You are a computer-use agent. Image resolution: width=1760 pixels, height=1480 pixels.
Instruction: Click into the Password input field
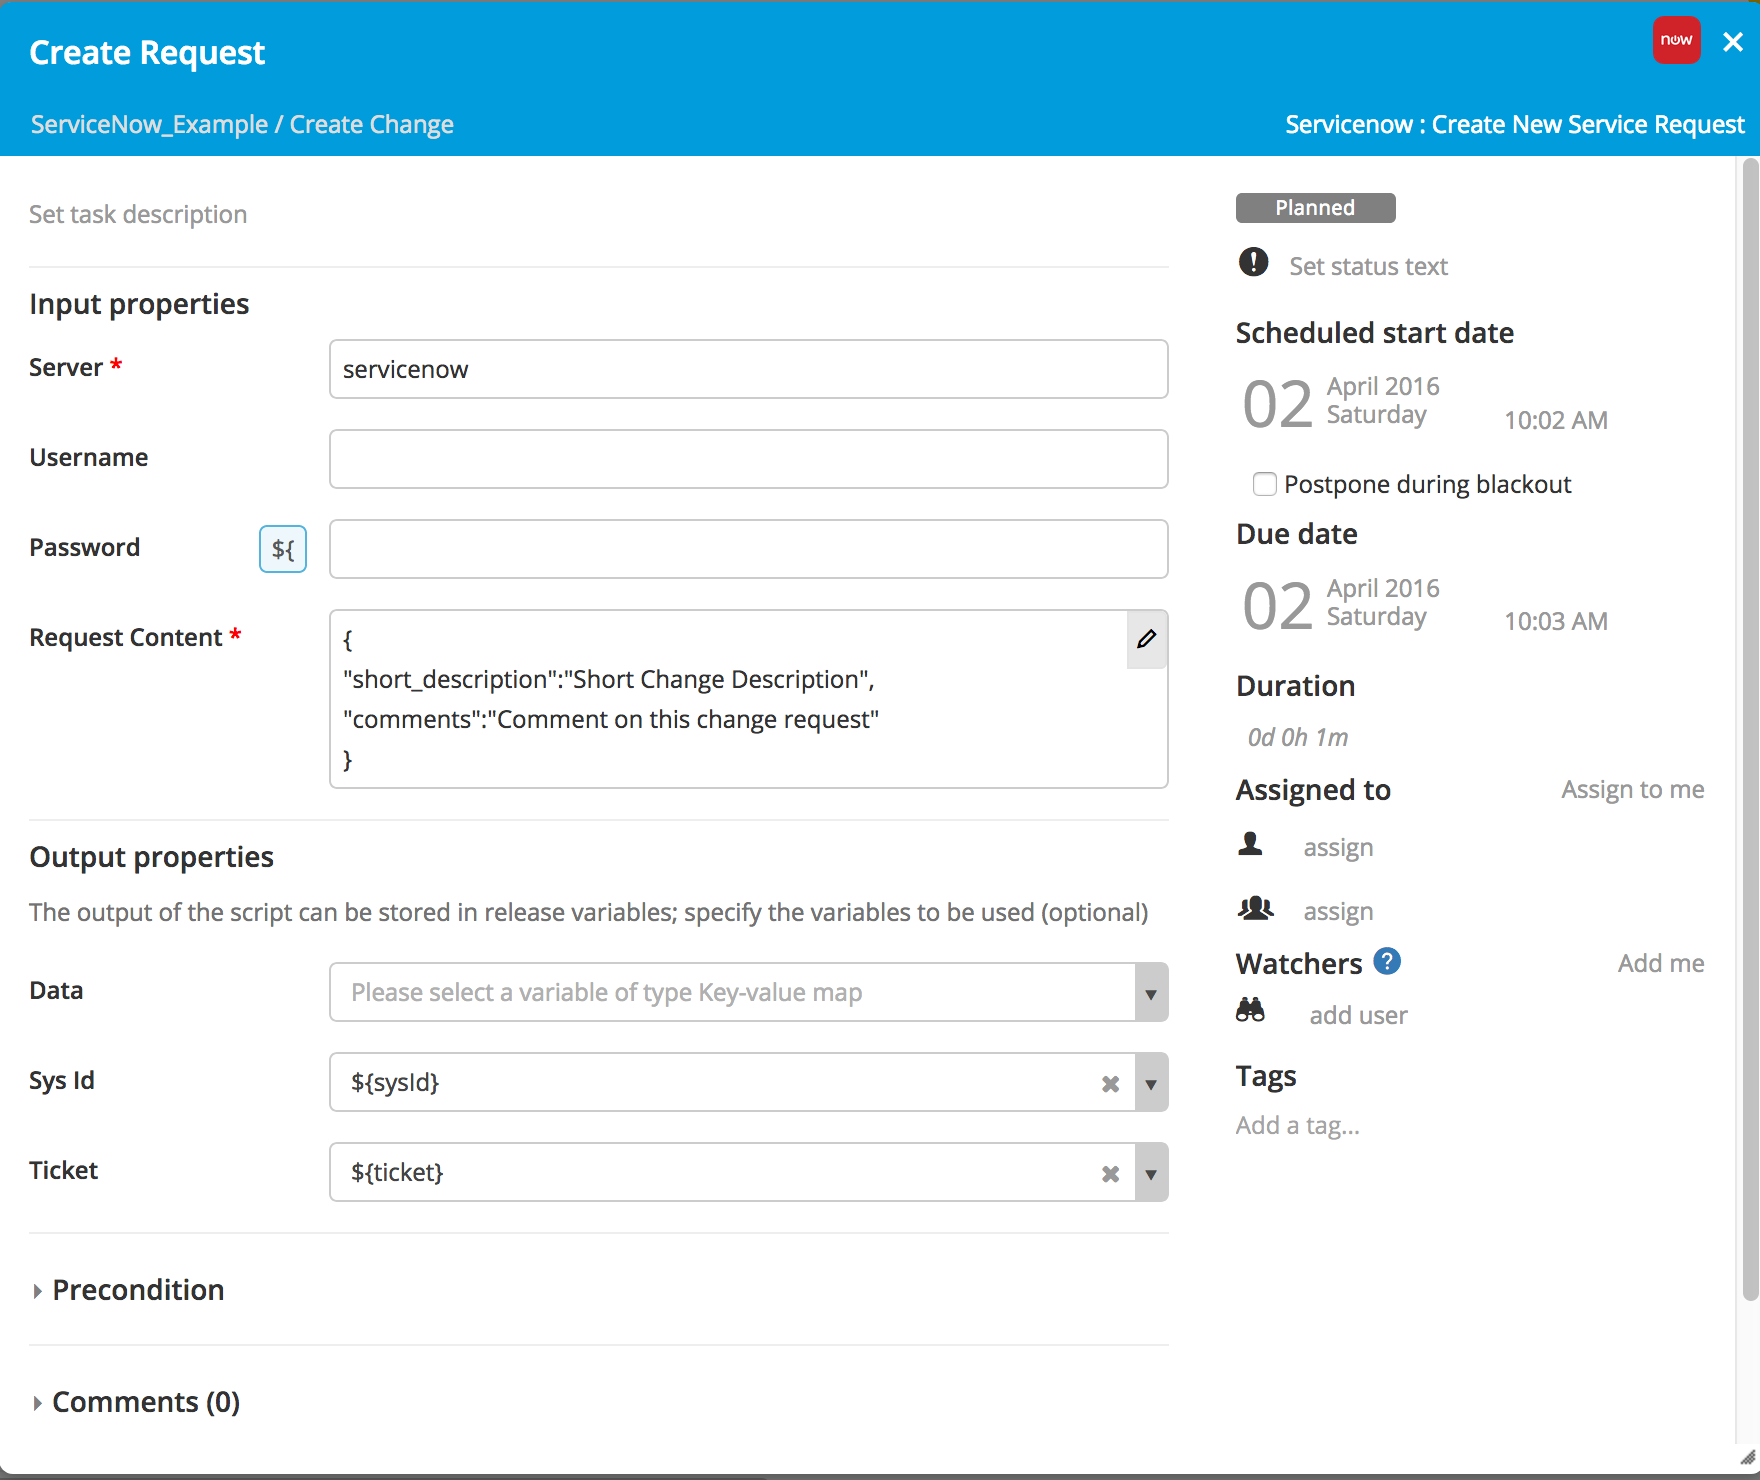tap(749, 549)
